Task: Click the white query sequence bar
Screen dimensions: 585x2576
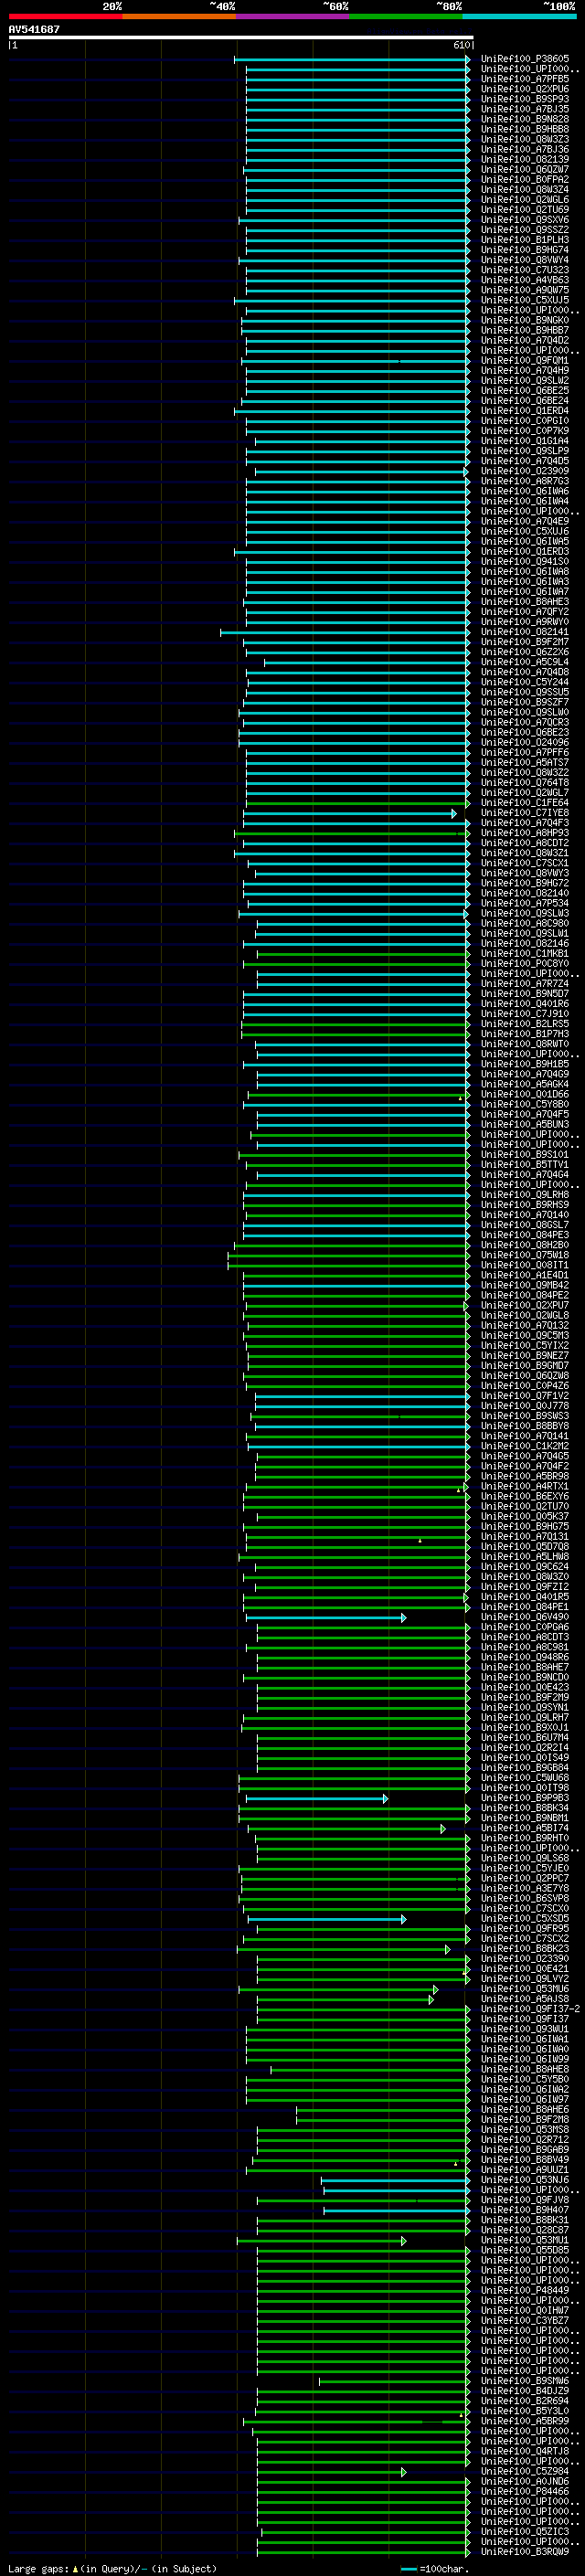Action: 240,37
